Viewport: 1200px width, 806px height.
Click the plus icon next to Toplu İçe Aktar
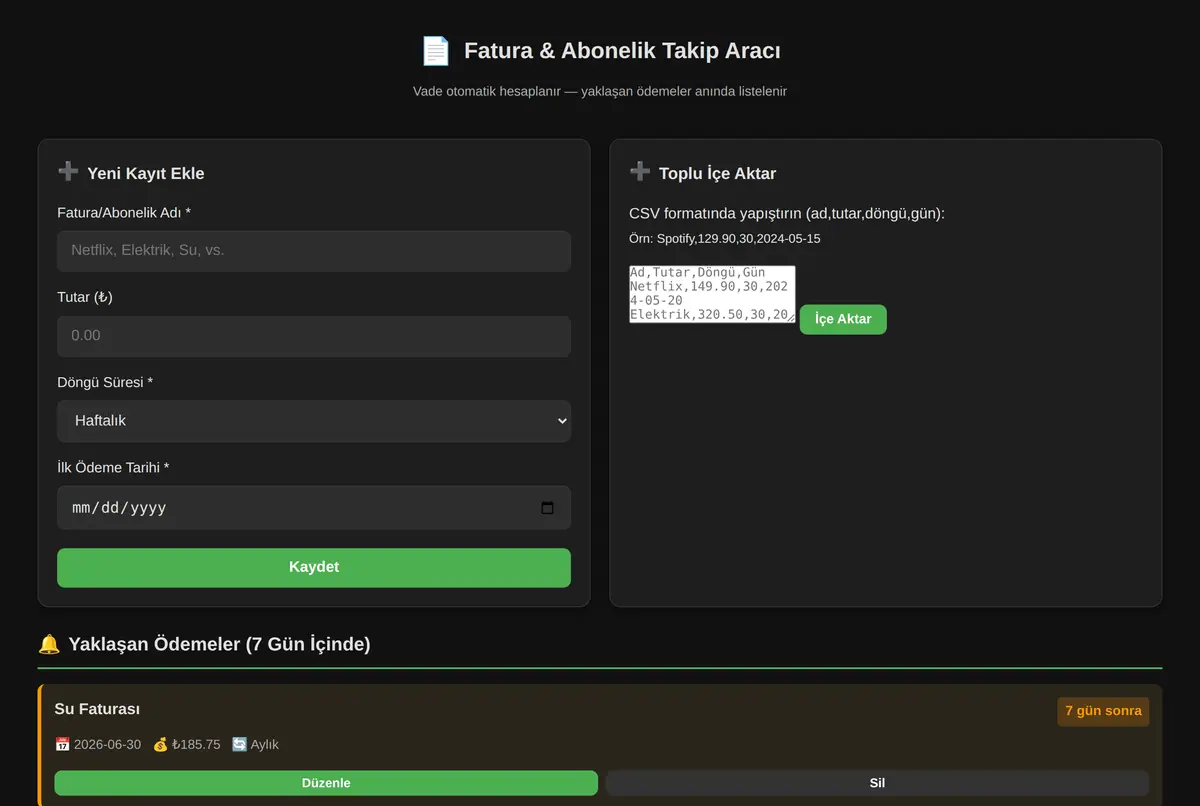coord(640,172)
